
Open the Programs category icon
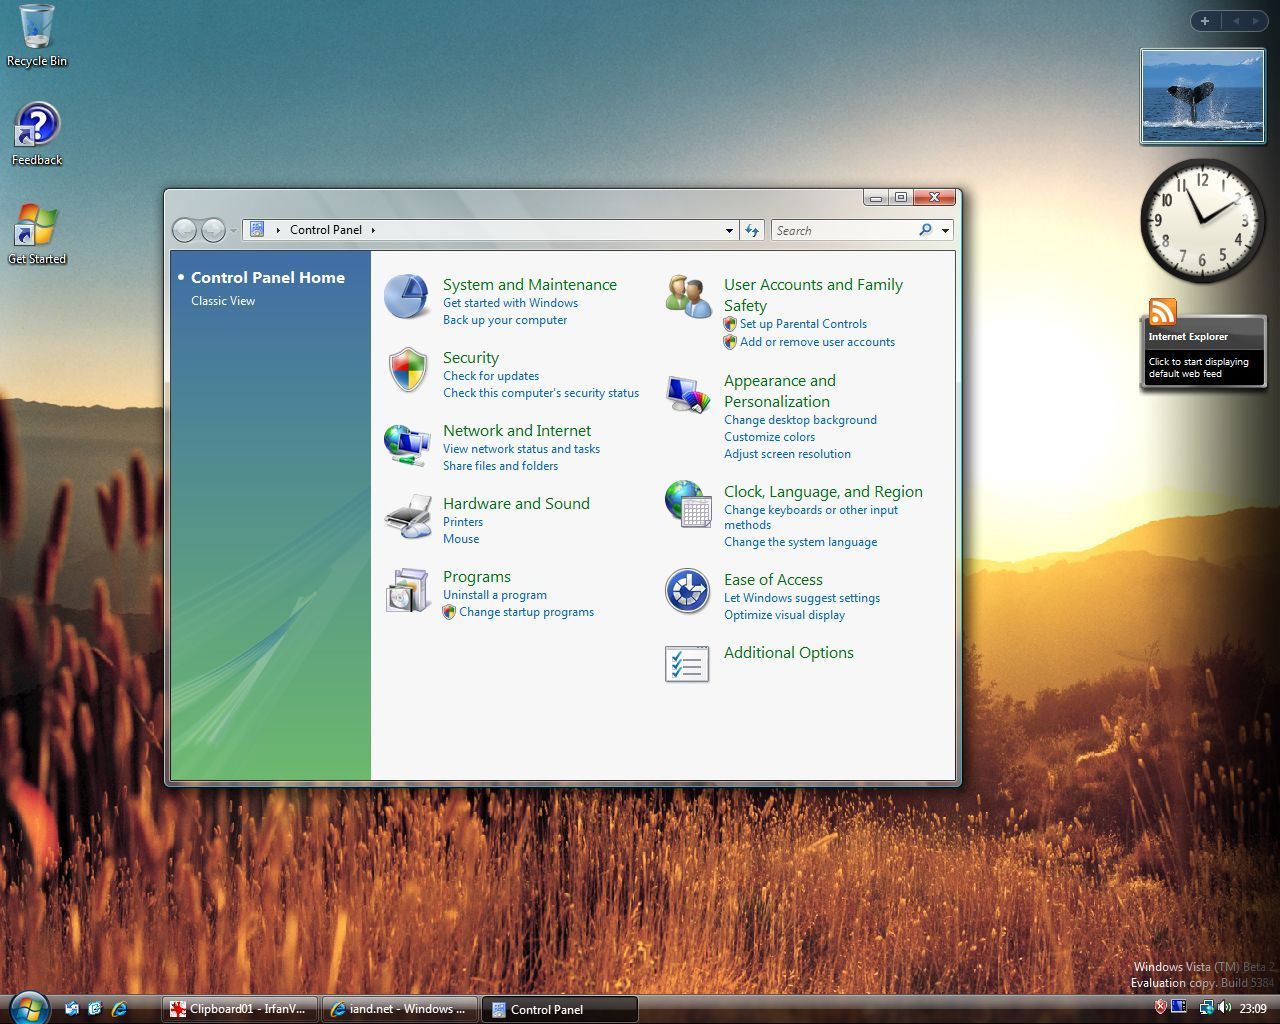point(407,589)
